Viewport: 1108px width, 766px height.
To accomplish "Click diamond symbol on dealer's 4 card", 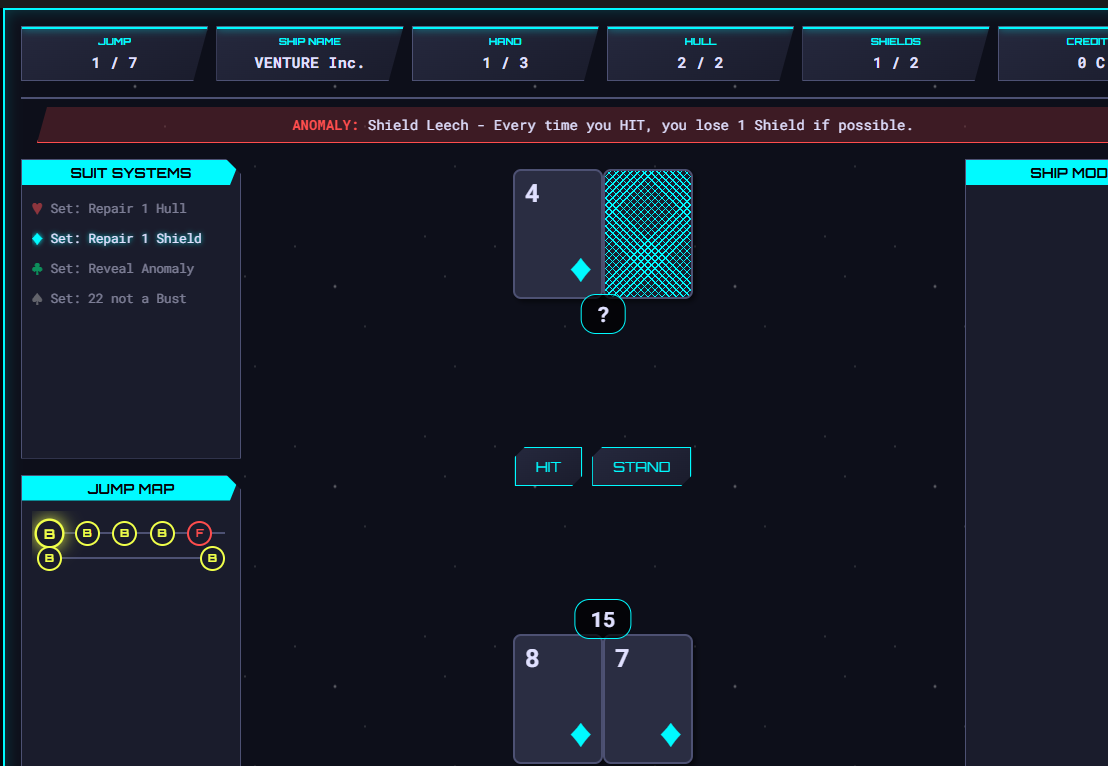I will click(581, 270).
